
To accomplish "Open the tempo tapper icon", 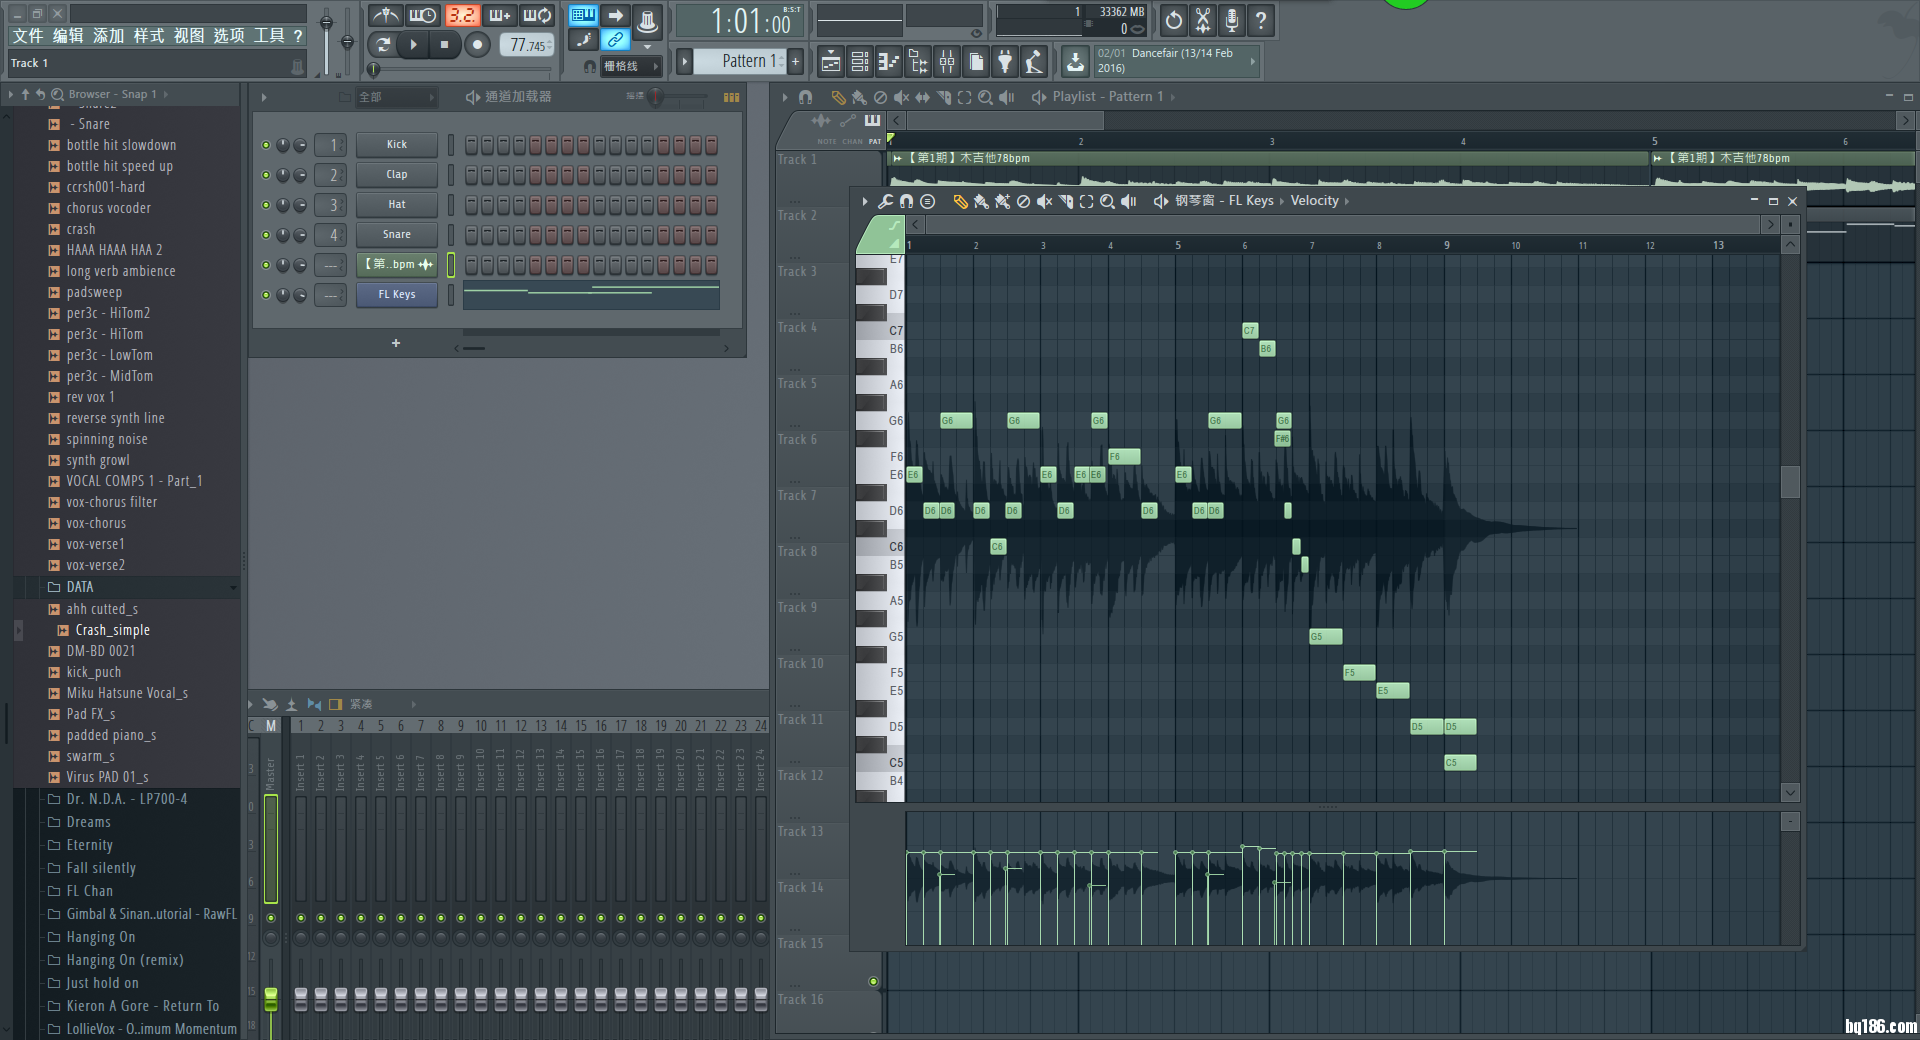I will click(1034, 62).
